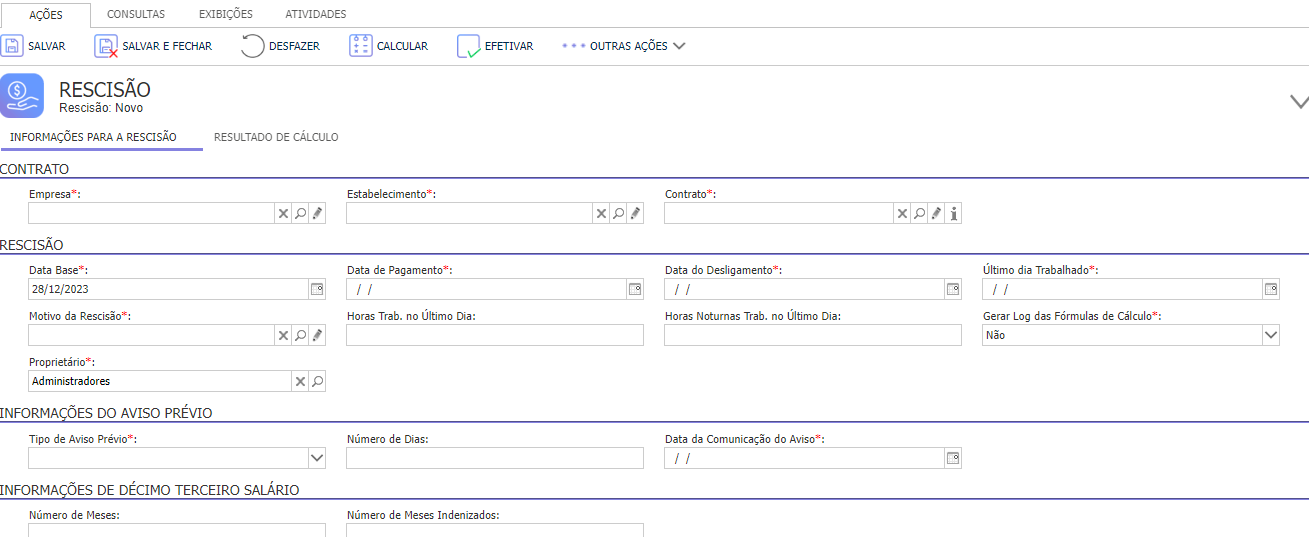This screenshot has width=1309, height=540.
Task: Open the Tipo de Aviso Prévio dropdown
Action: 317,458
